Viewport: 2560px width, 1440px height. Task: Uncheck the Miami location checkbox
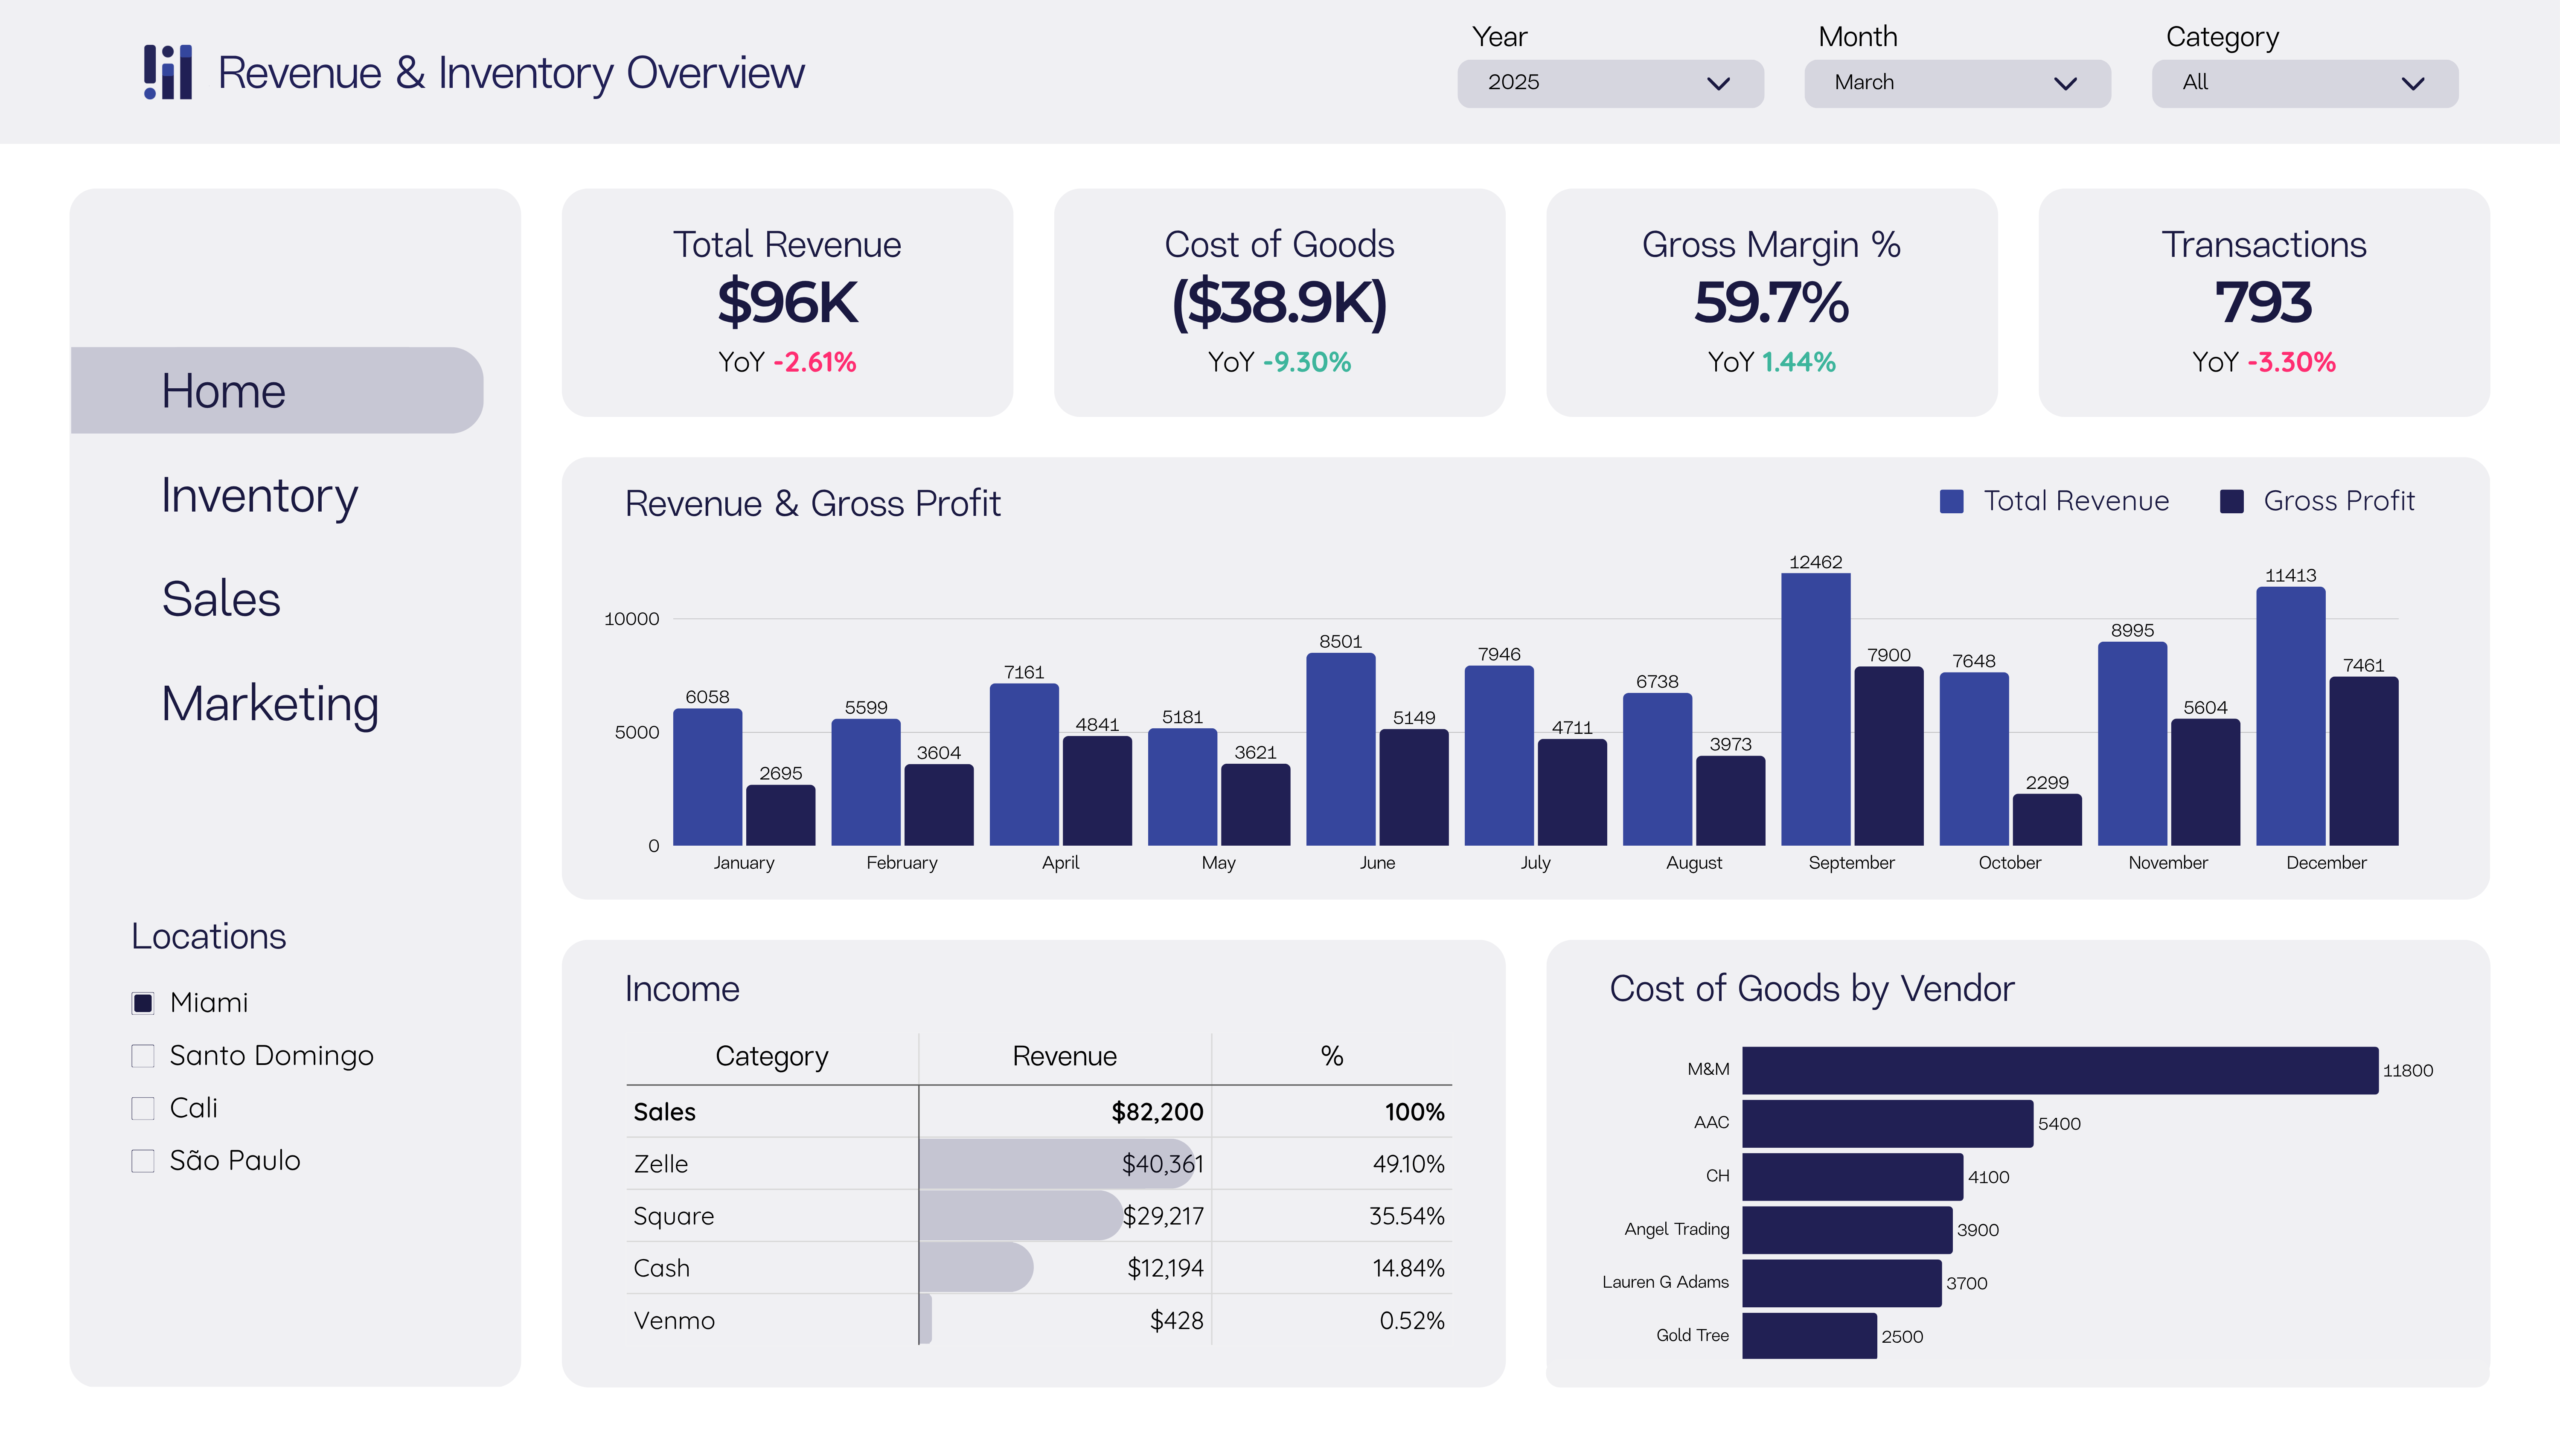click(x=143, y=1003)
